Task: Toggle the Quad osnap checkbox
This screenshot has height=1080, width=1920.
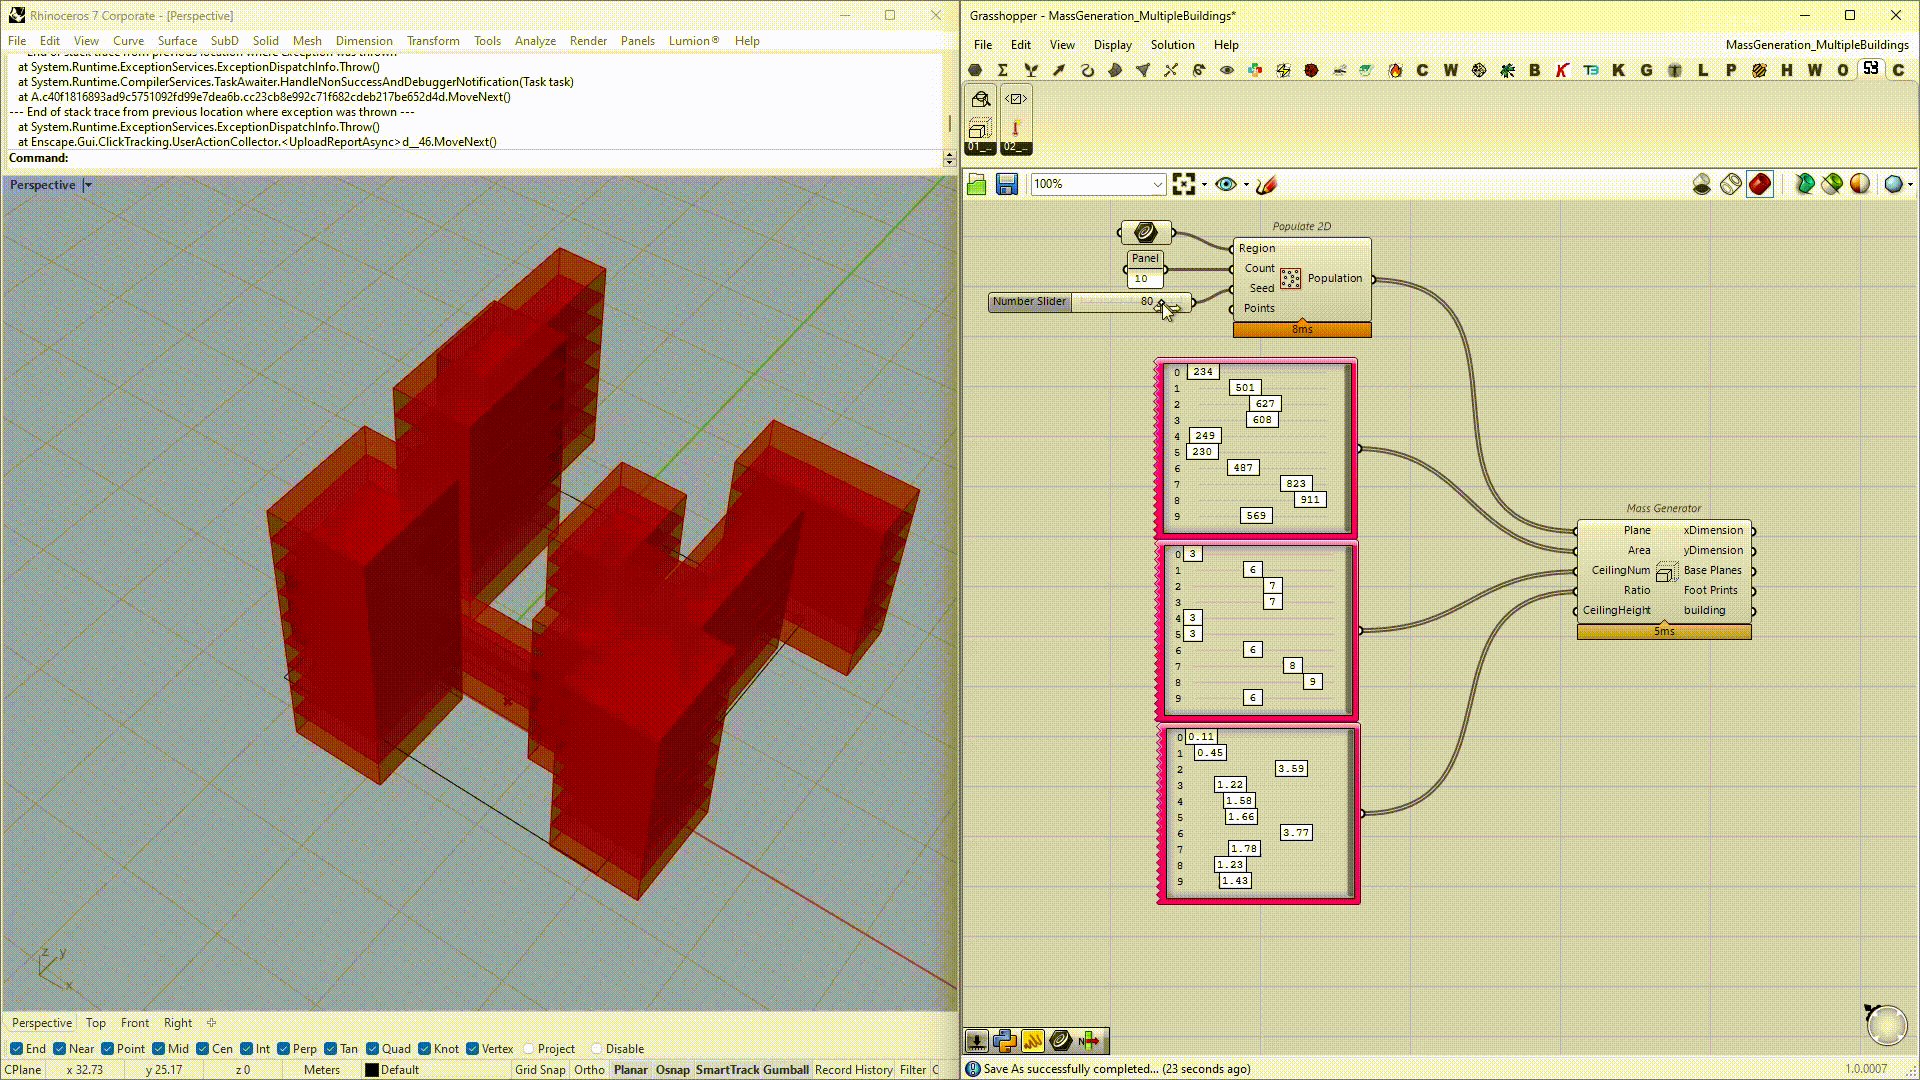Action: pos(373,1049)
